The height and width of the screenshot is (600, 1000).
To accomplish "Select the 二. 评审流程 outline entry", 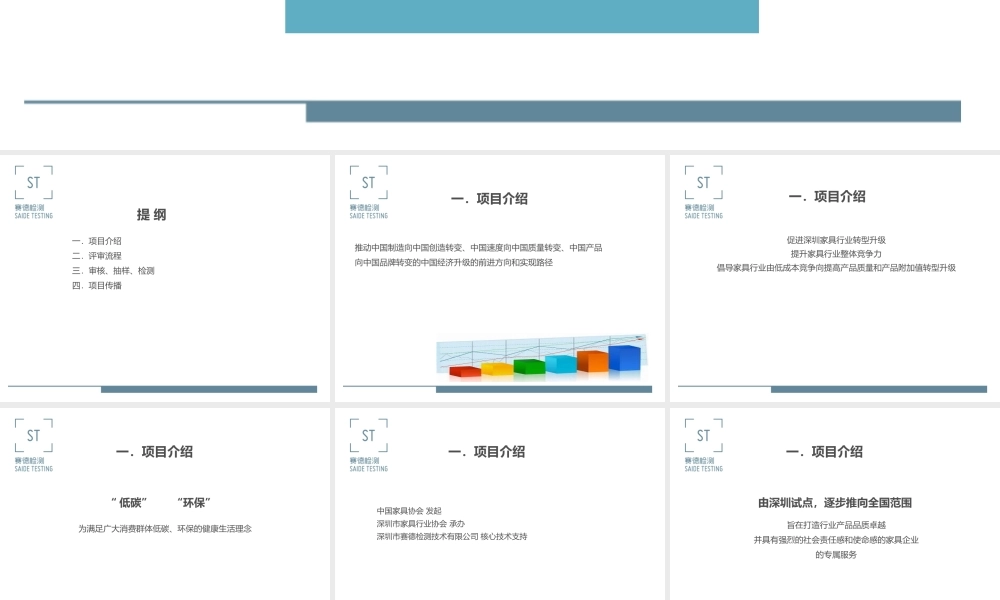I will point(94,255).
